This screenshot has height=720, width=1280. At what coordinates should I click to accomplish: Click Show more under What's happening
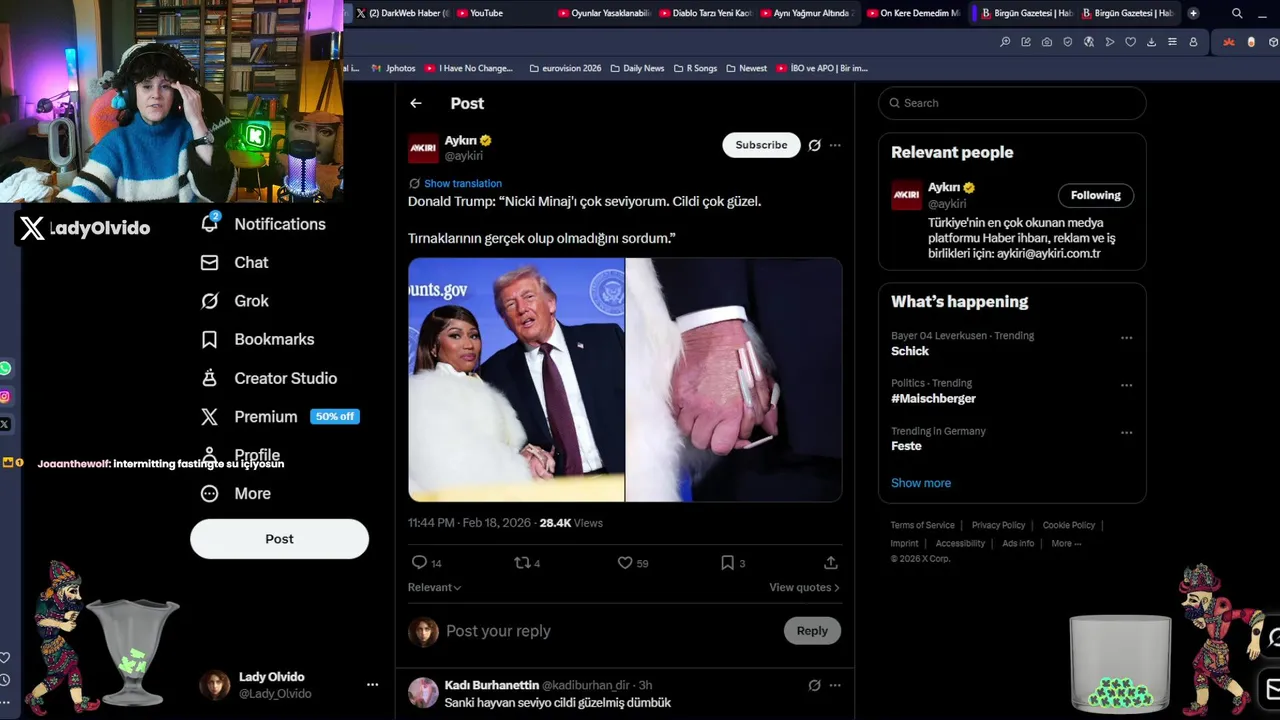[921, 483]
